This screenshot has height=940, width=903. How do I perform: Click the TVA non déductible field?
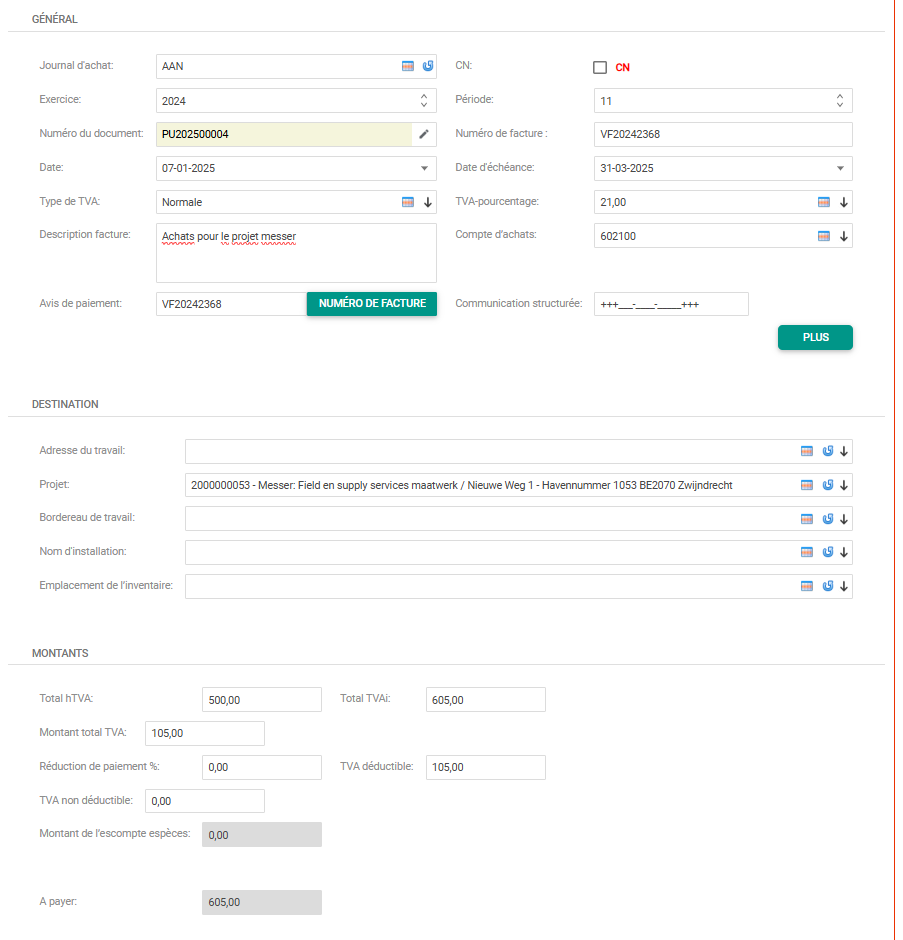coord(204,801)
